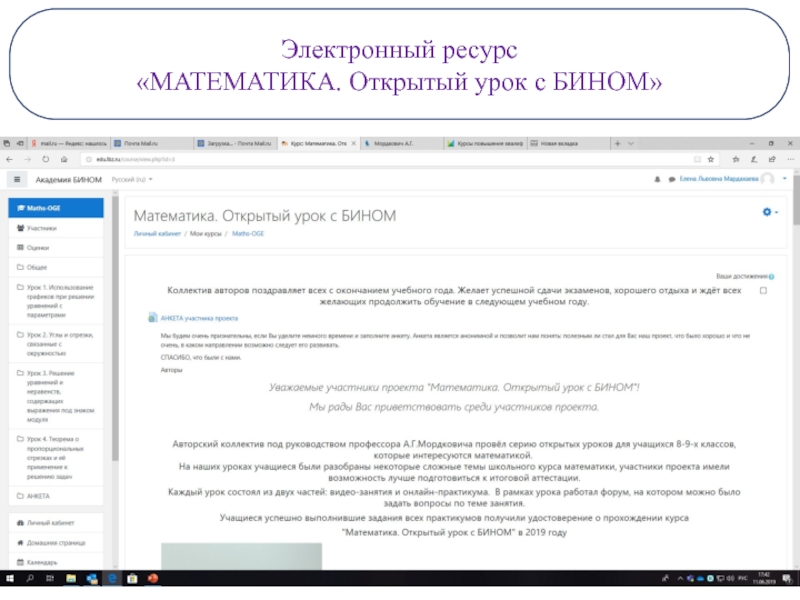Open Task View on the taskbar
800x600 pixels.
pyautogui.click(x=49, y=578)
